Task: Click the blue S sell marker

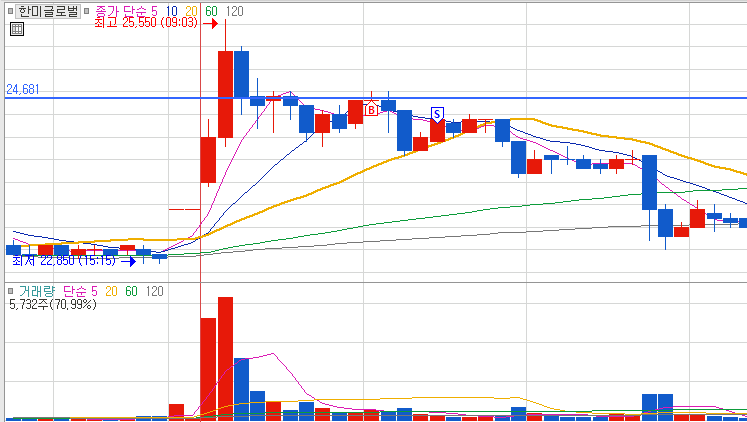Action: point(437,114)
